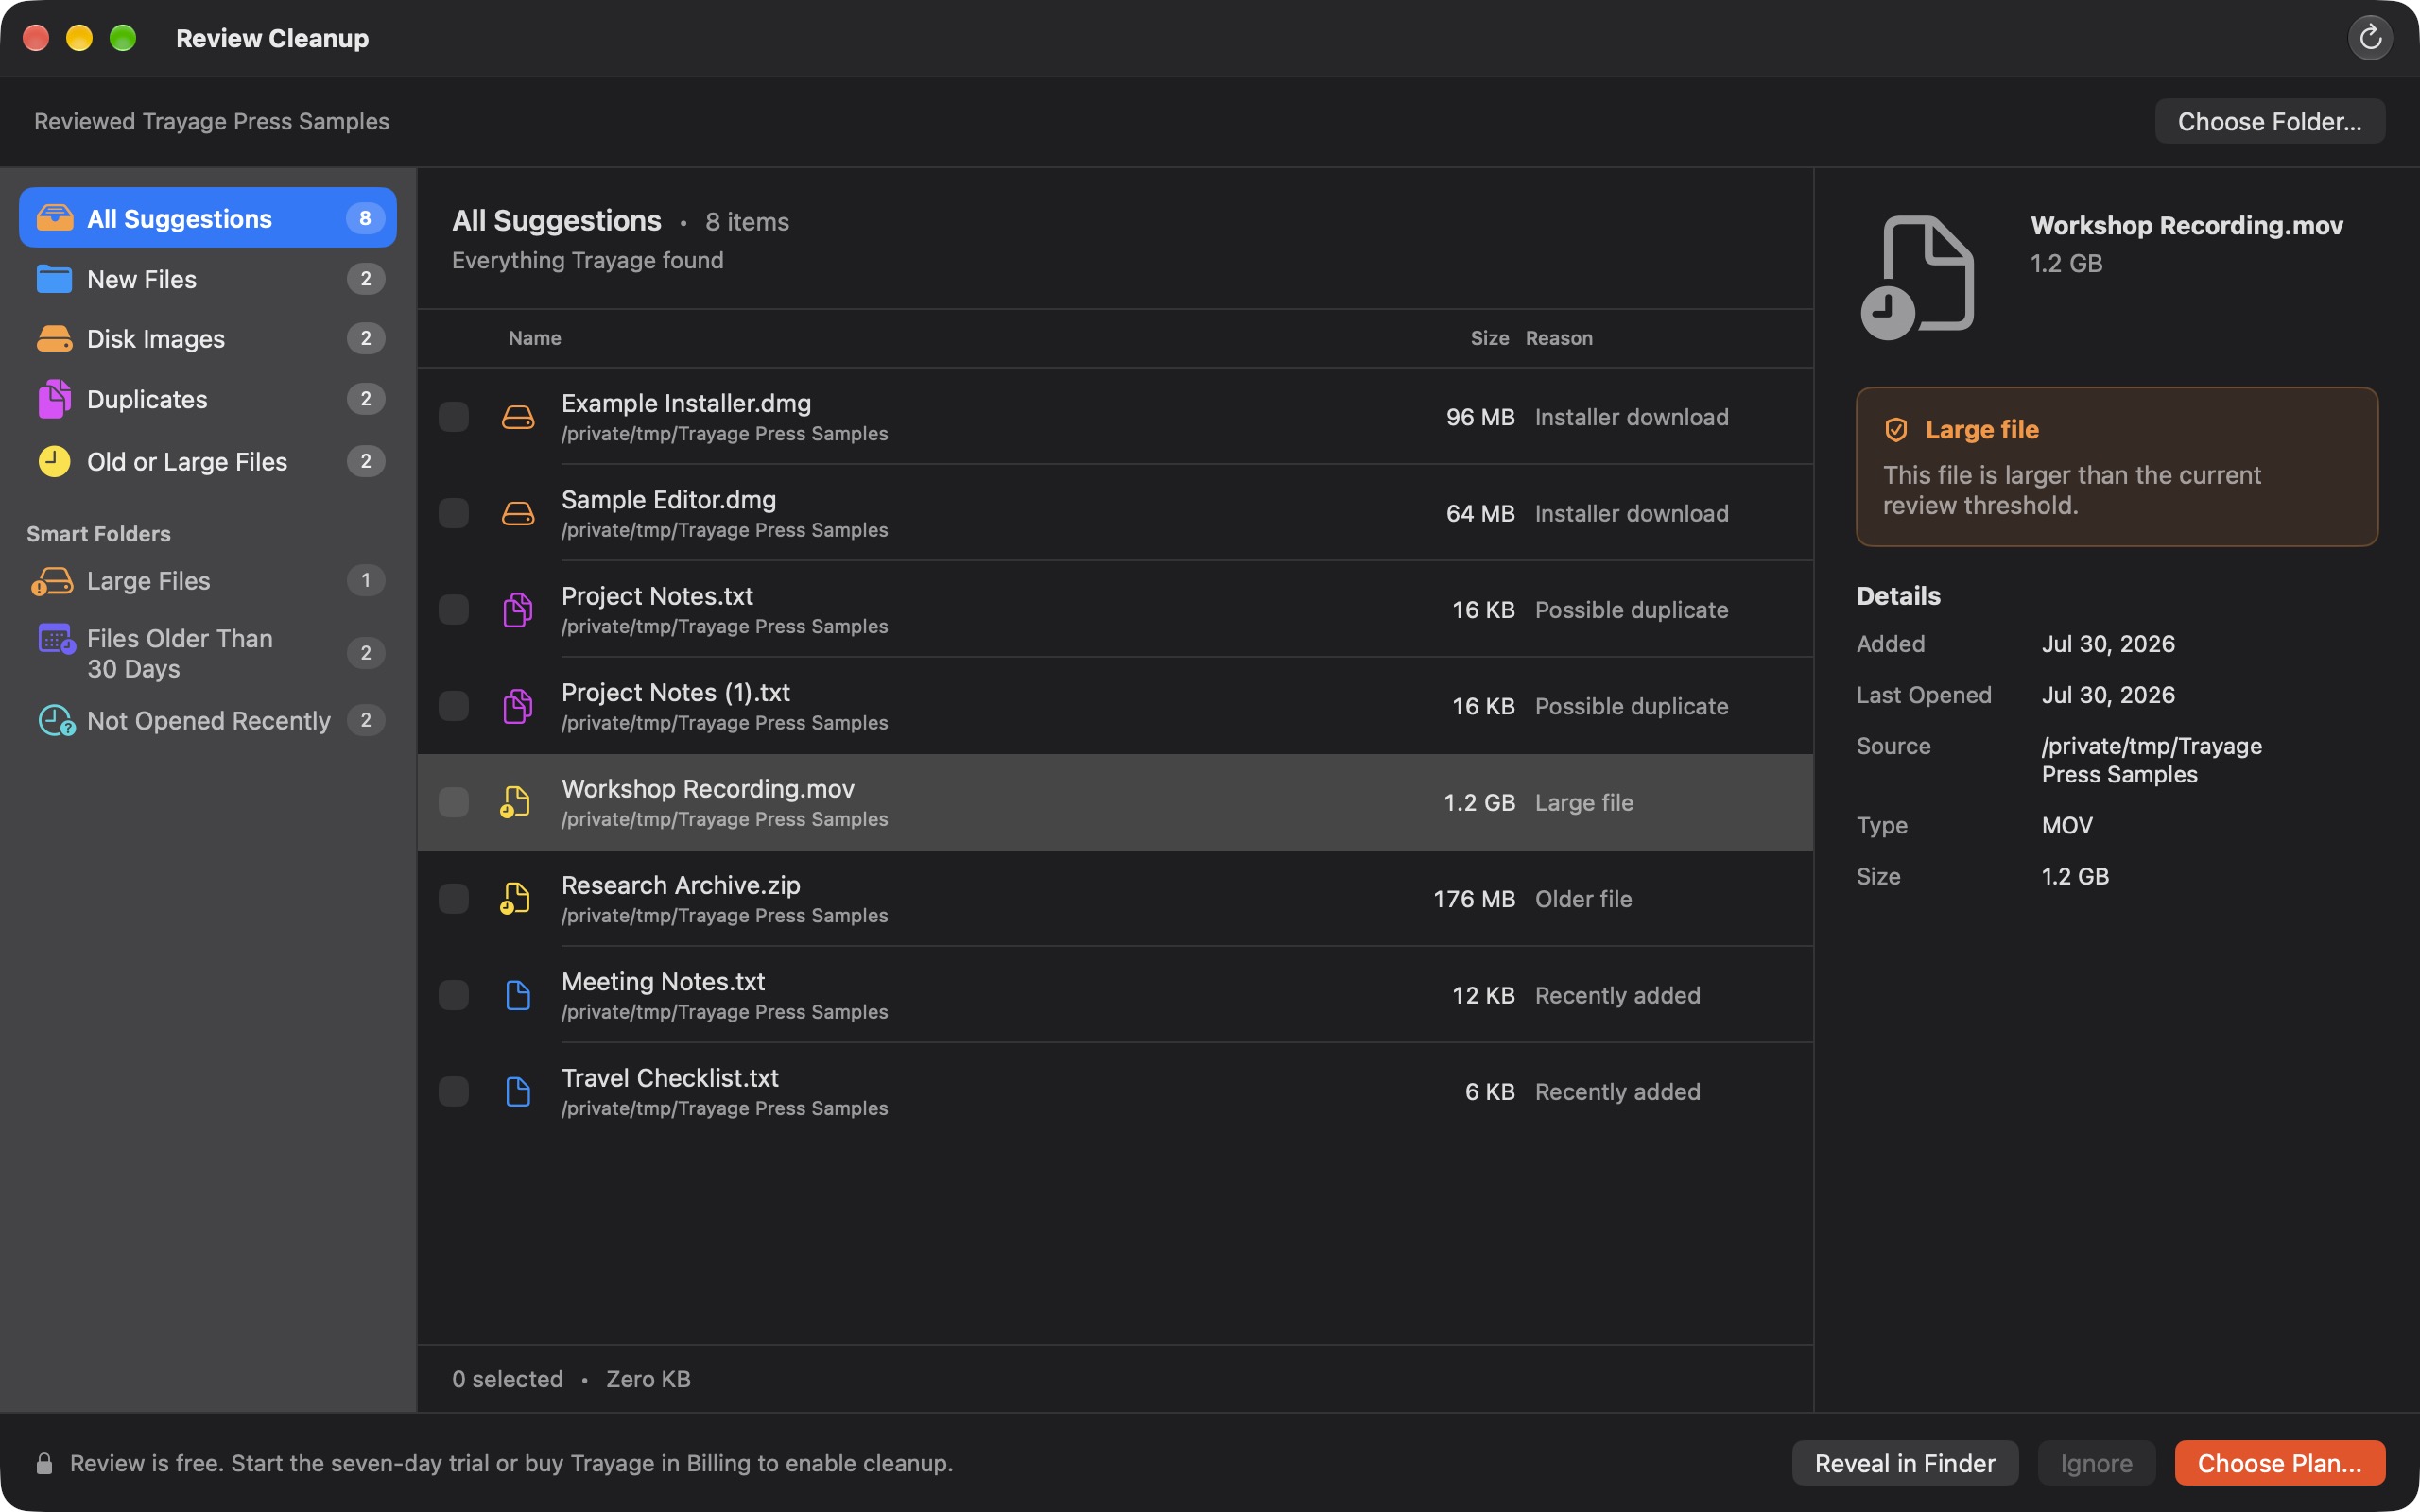Image resolution: width=2420 pixels, height=1512 pixels.
Task: Sort by the Name column header
Action: click(534, 338)
